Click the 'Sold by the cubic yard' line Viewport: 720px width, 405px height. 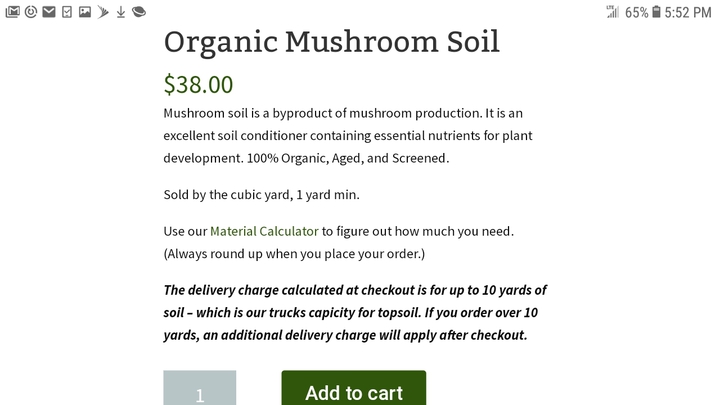pos(261,195)
